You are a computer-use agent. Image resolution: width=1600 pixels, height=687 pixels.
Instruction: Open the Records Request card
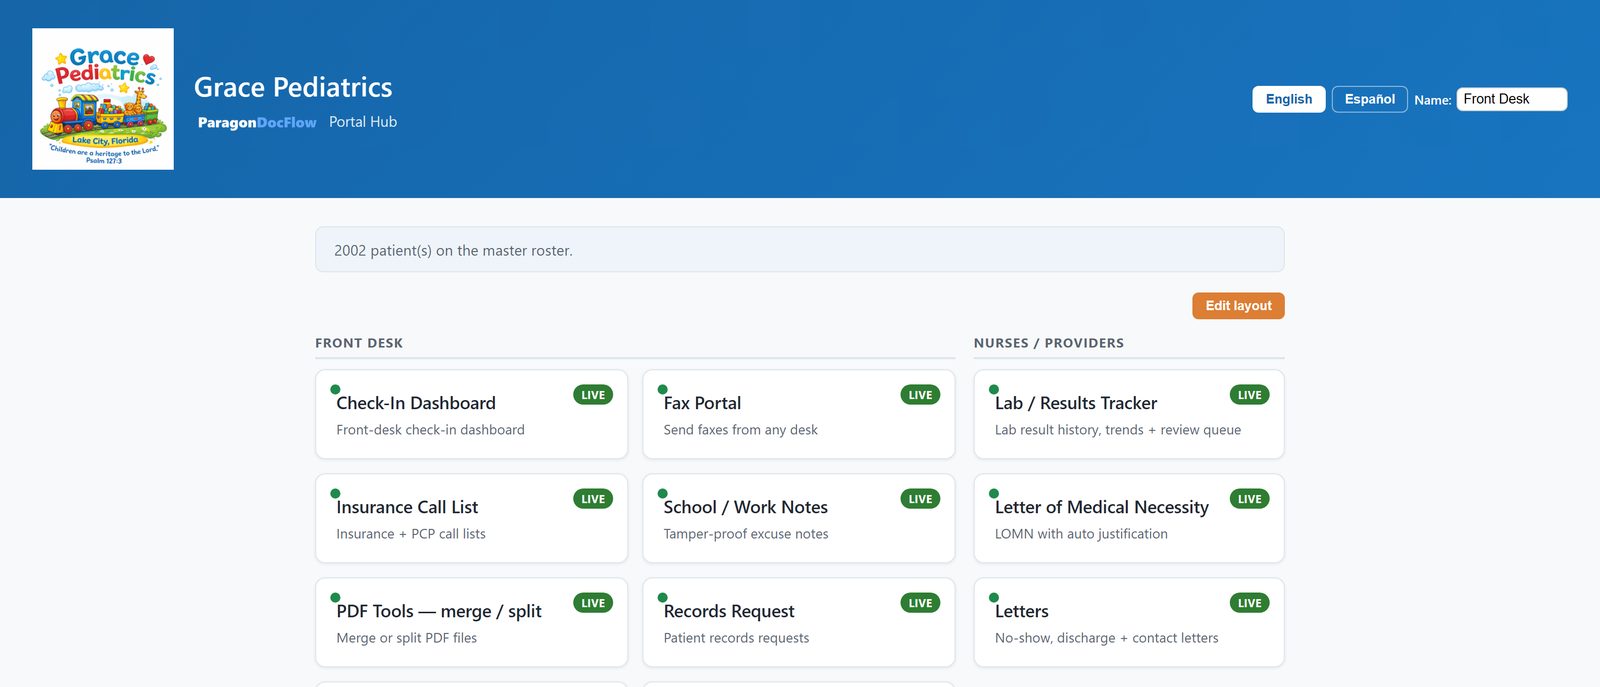point(798,622)
